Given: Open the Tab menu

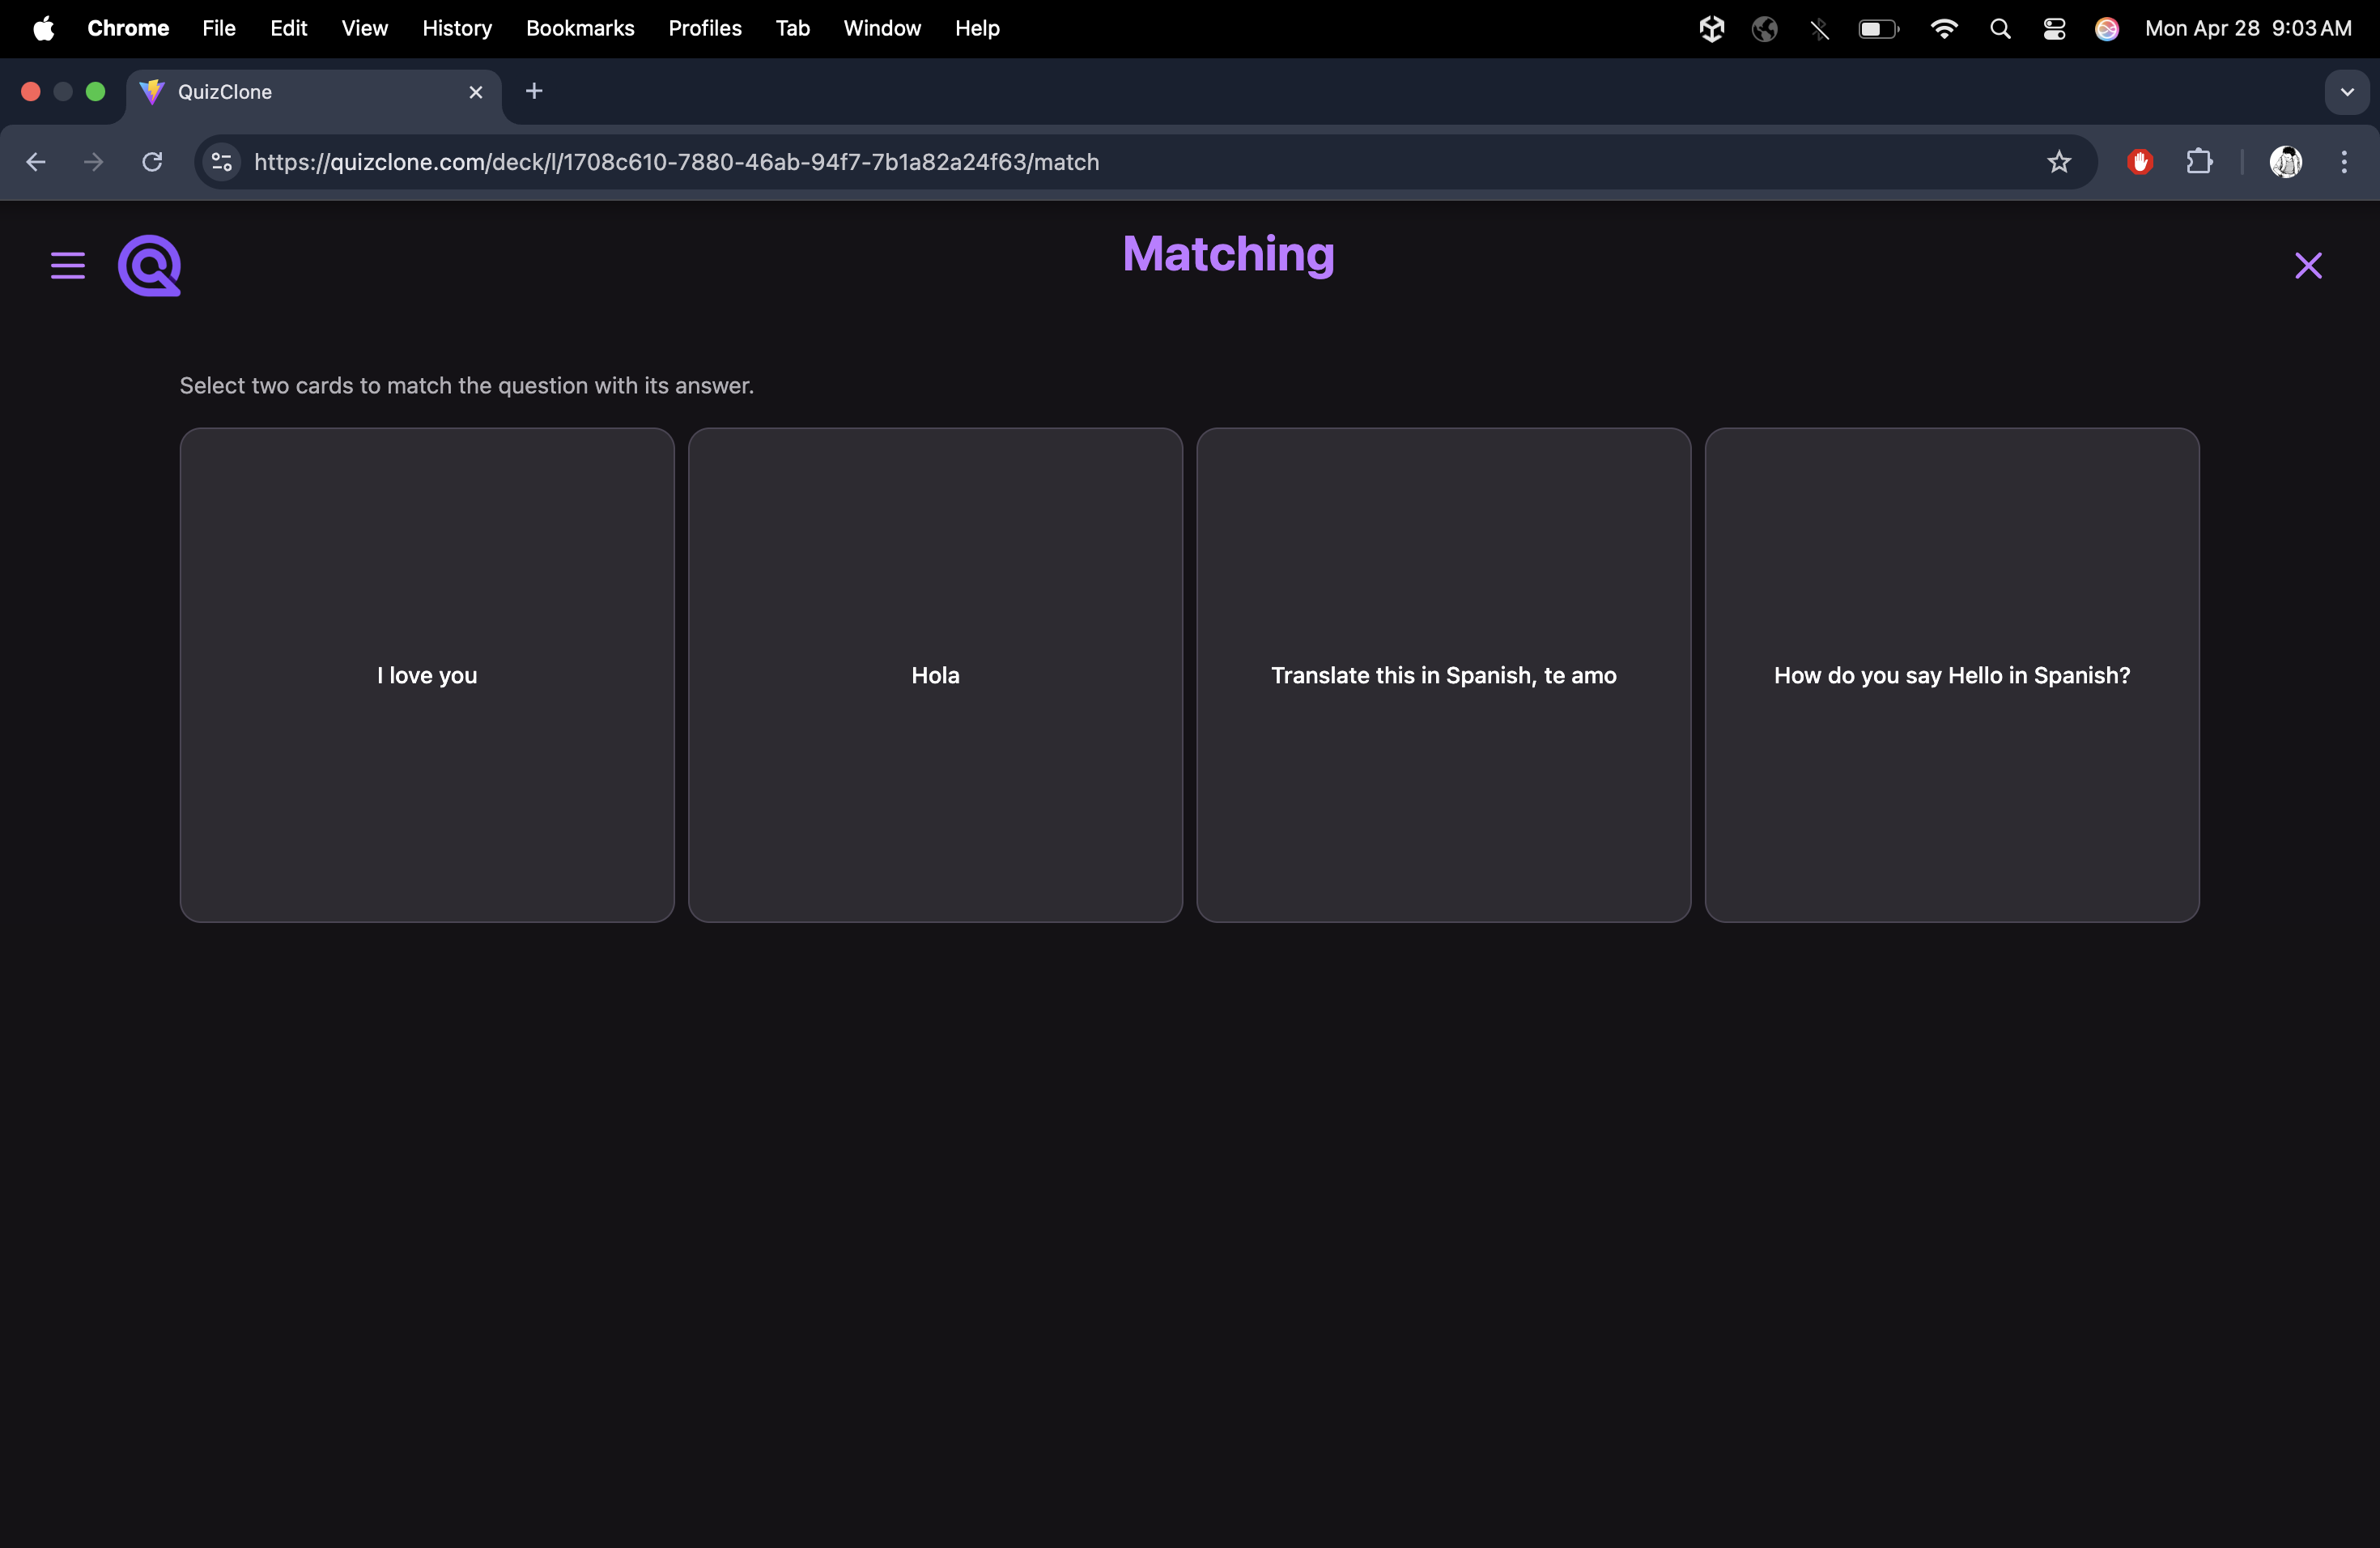Looking at the screenshot, I should point(792,28).
